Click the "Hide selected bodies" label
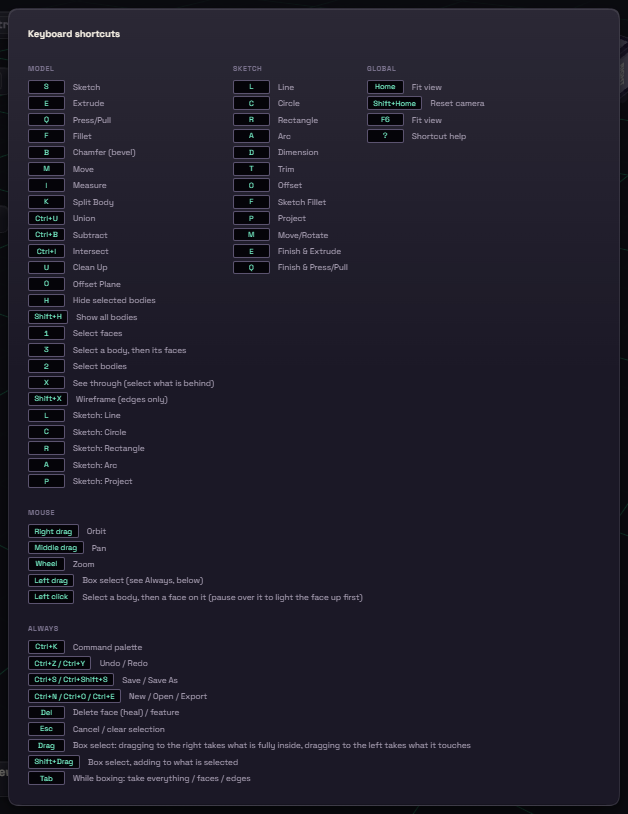 tap(114, 300)
